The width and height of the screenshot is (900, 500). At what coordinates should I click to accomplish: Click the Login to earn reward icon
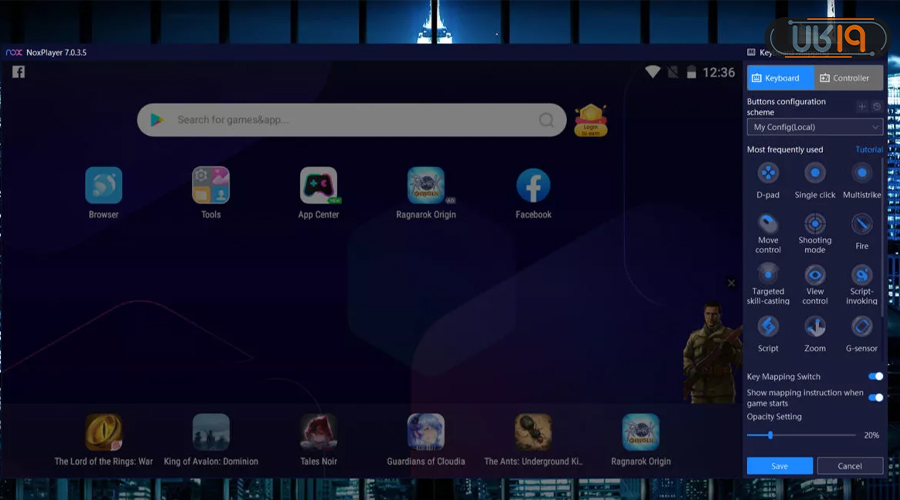[x=591, y=120]
